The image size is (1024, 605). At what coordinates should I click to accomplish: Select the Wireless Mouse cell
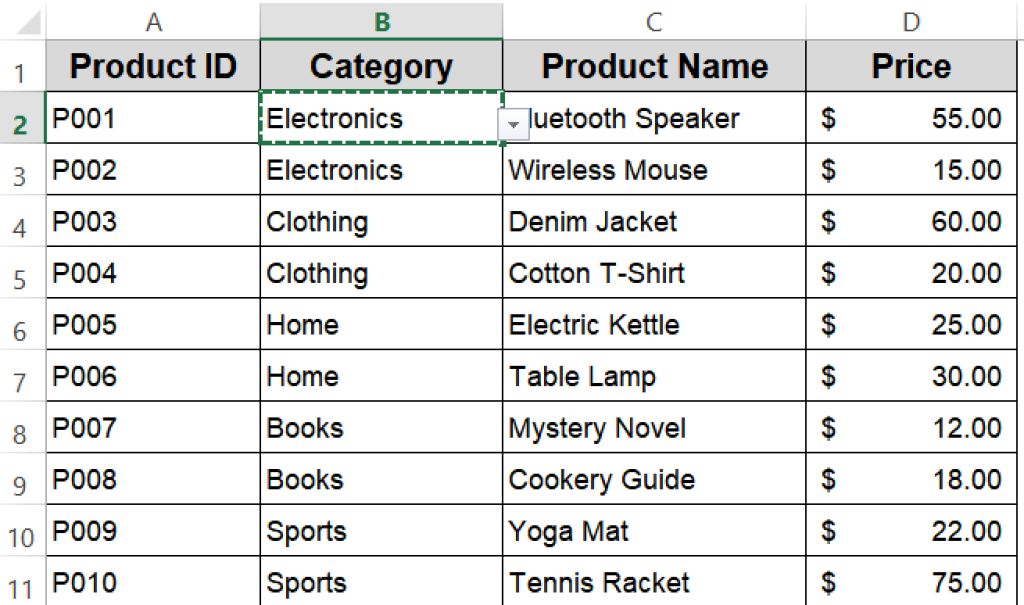pos(654,170)
